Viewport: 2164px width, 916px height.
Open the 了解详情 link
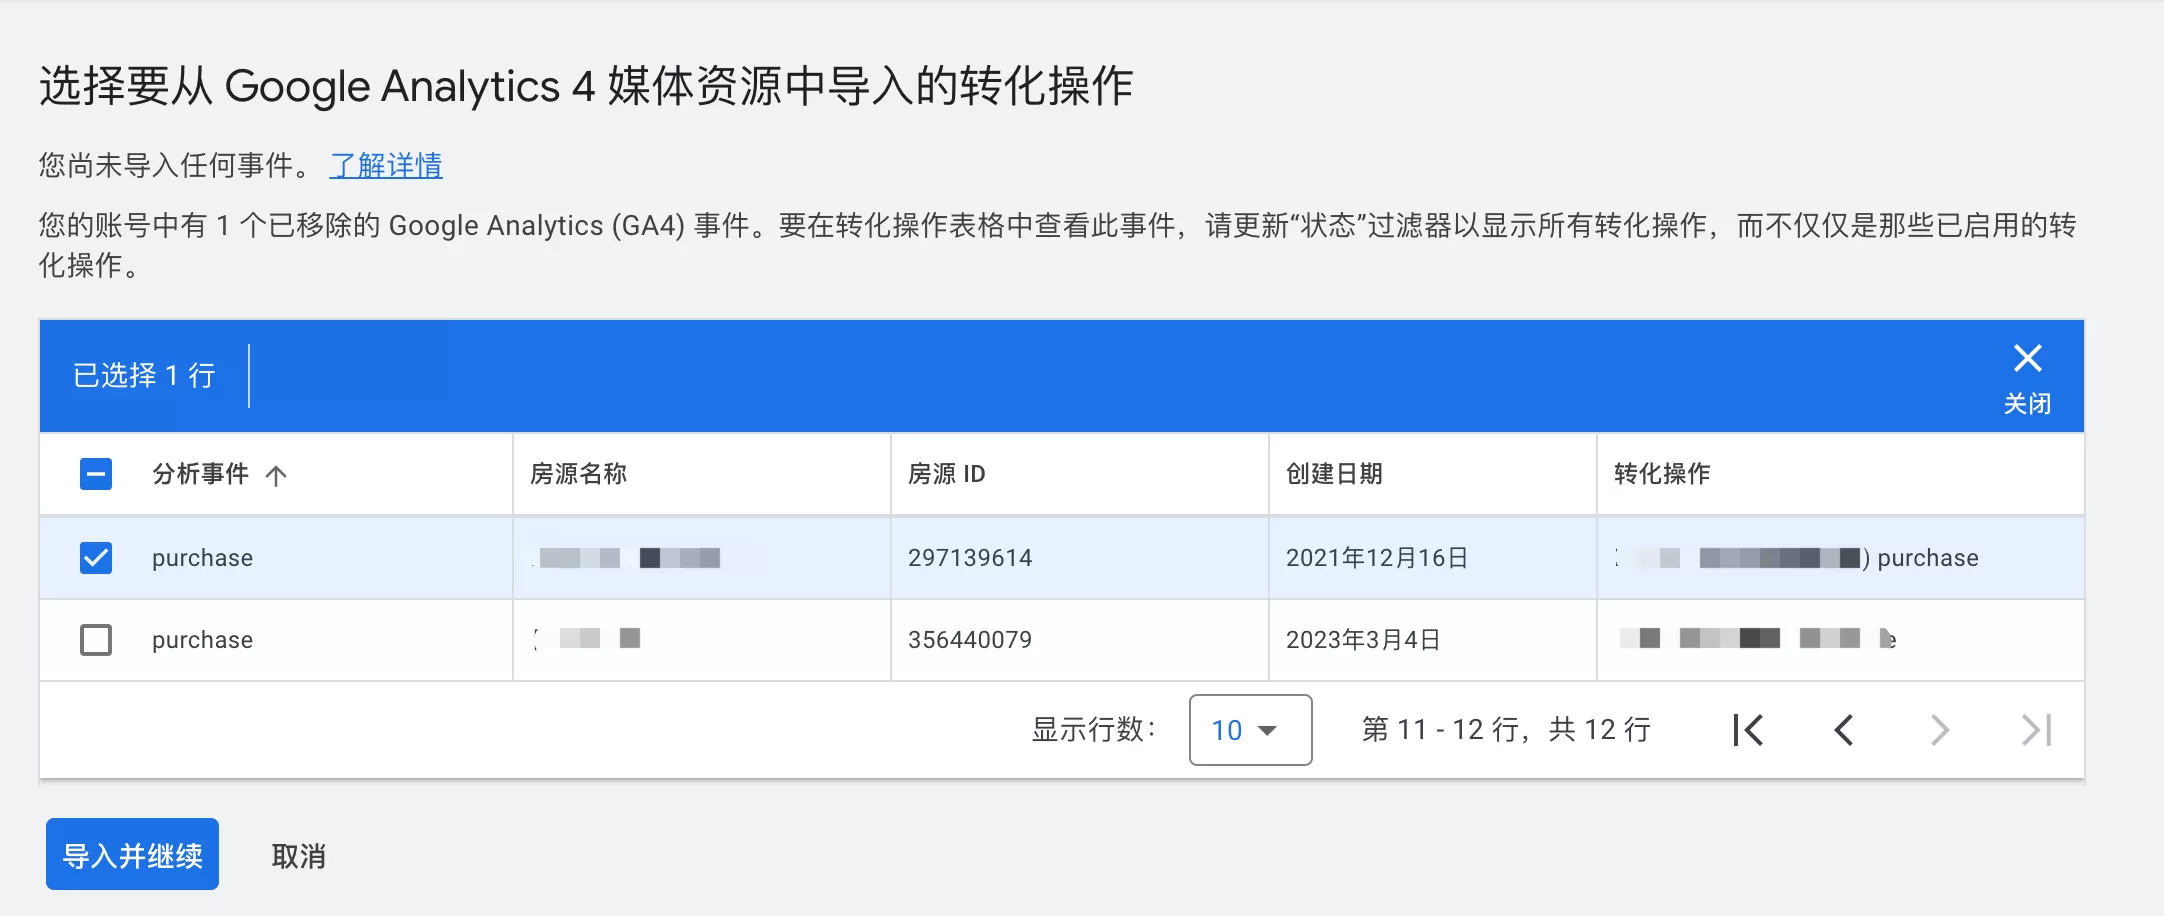click(386, 165)
